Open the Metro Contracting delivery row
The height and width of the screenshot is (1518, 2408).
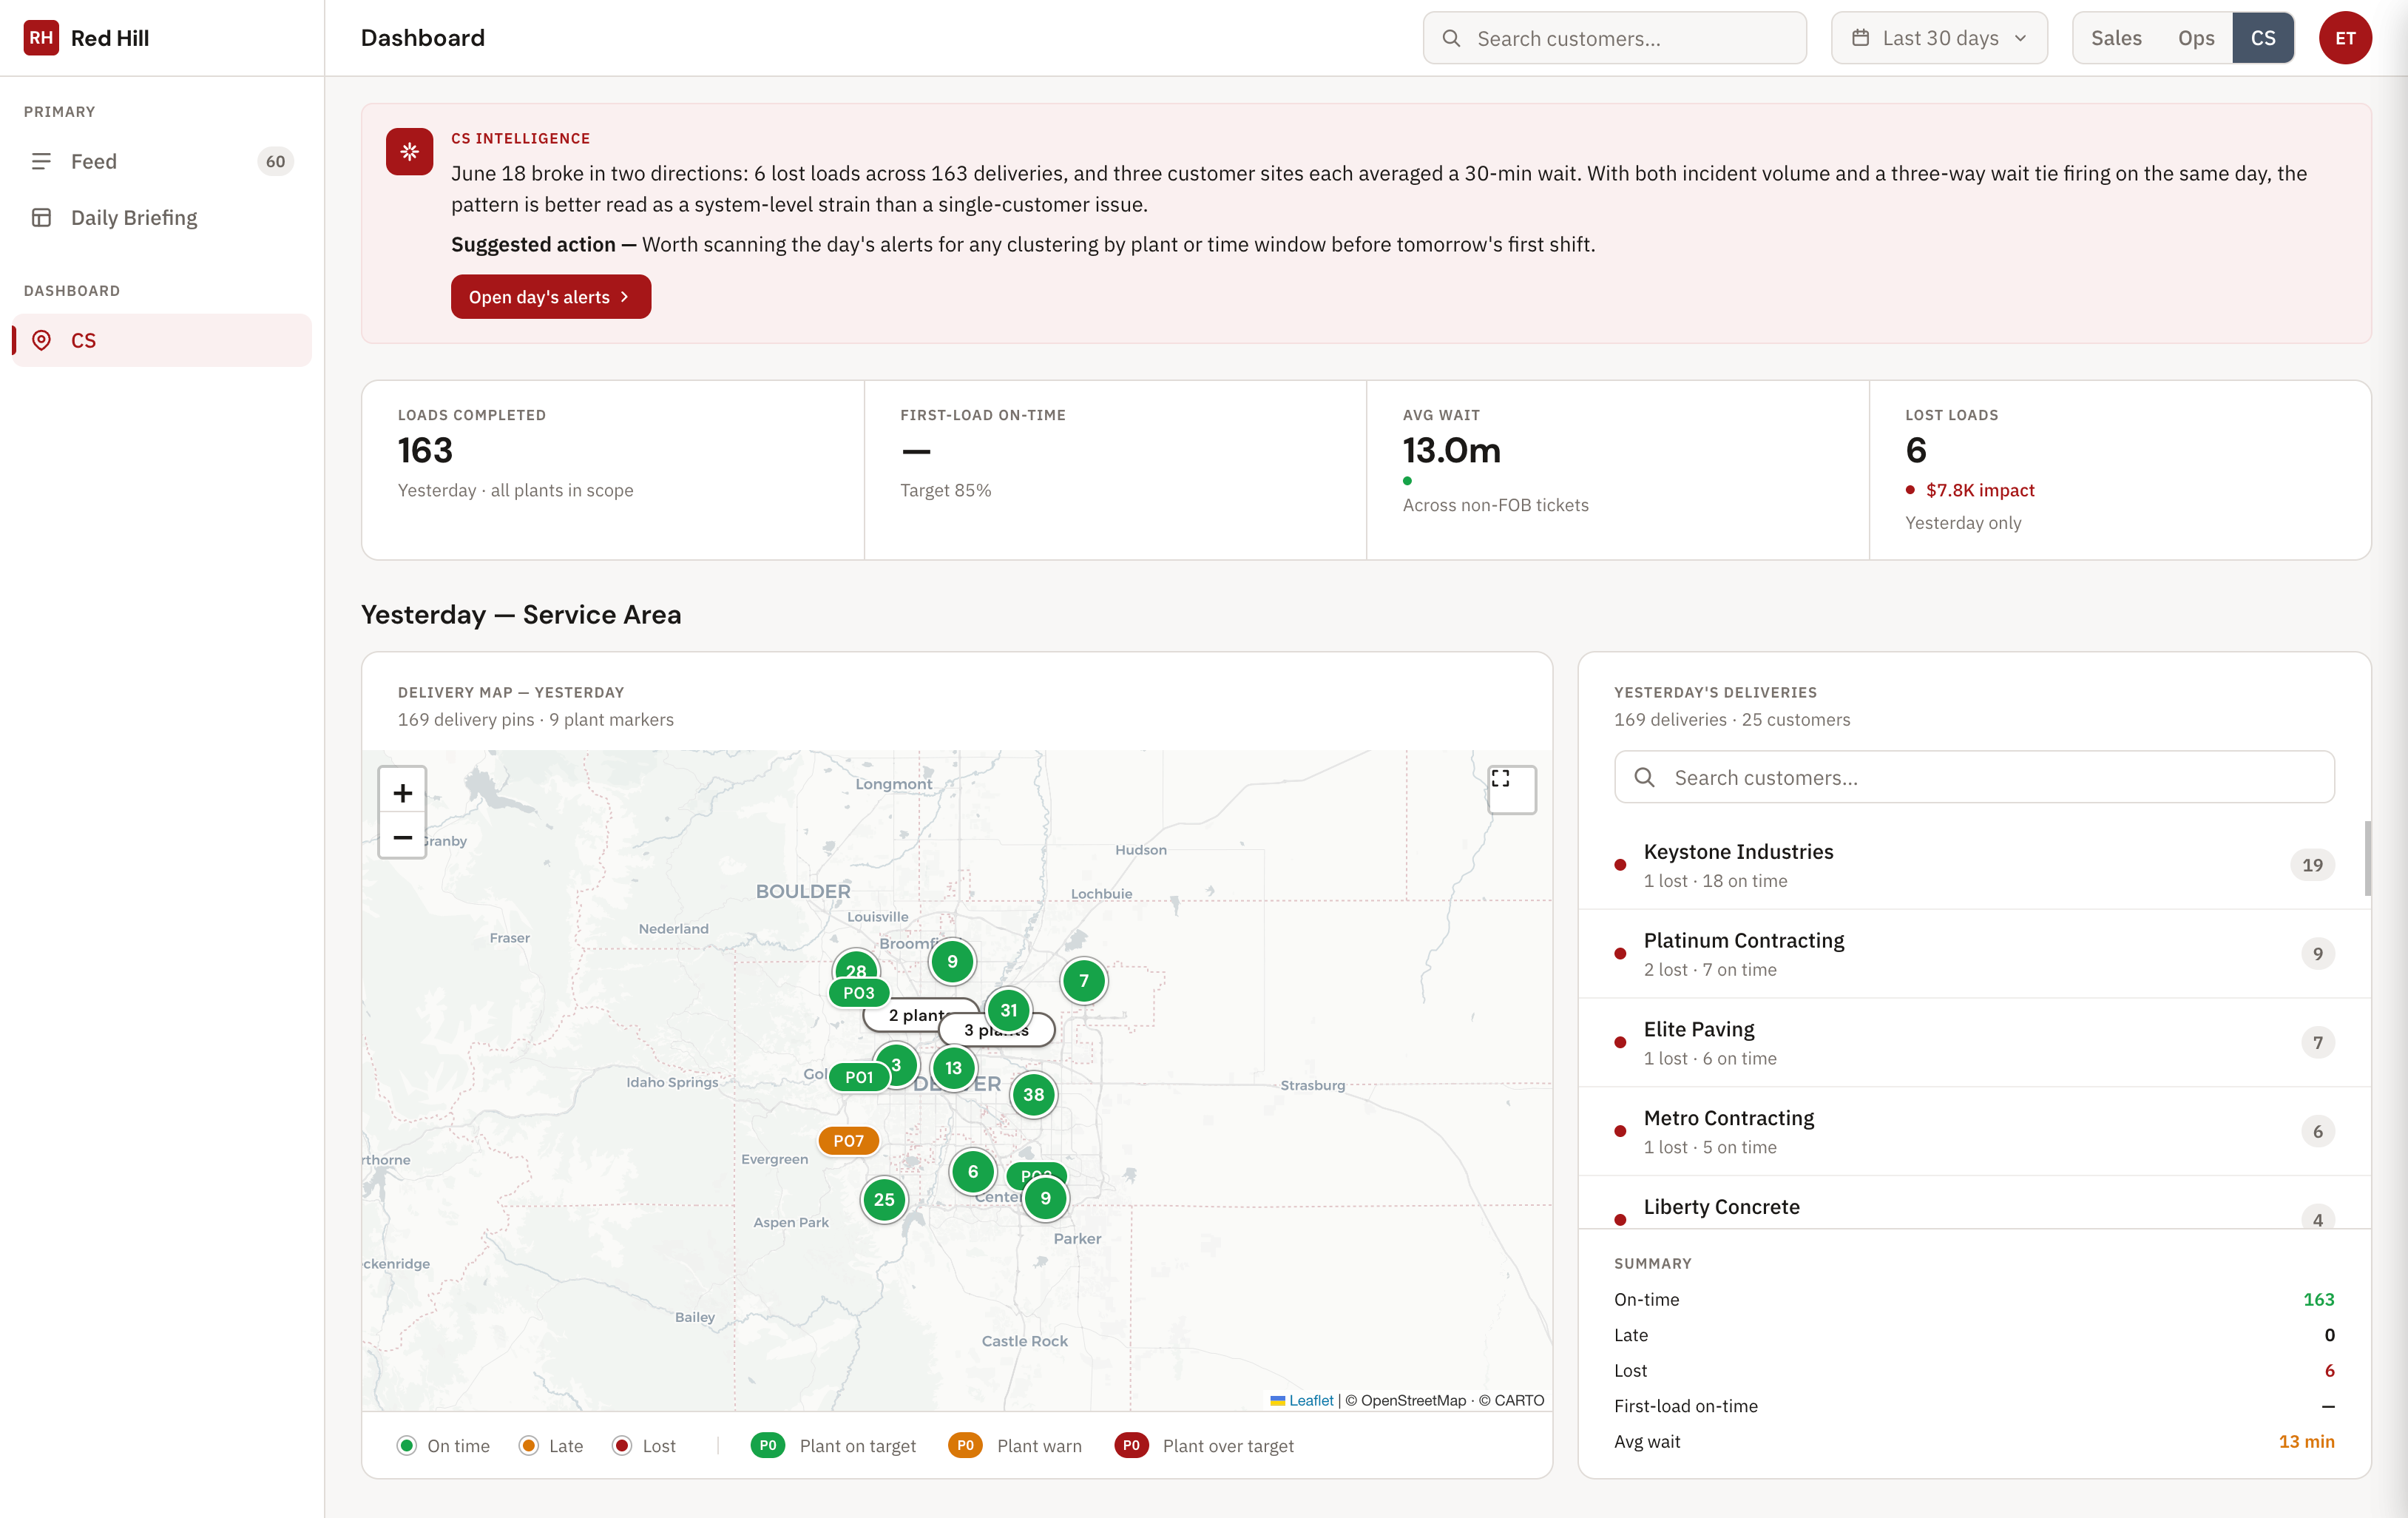click(1974, 1131)
